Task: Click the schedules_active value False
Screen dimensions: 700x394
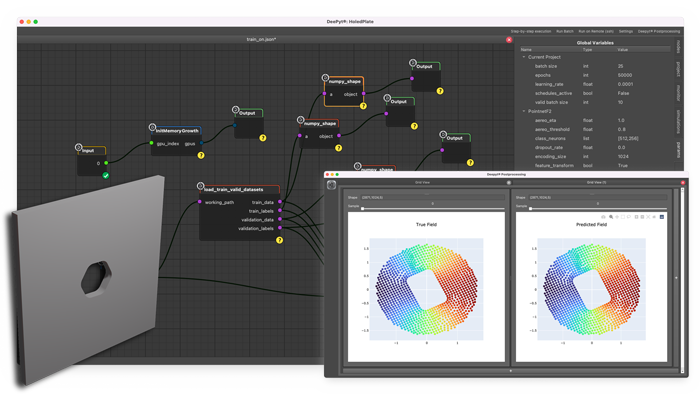Action: tap(624, 93)
